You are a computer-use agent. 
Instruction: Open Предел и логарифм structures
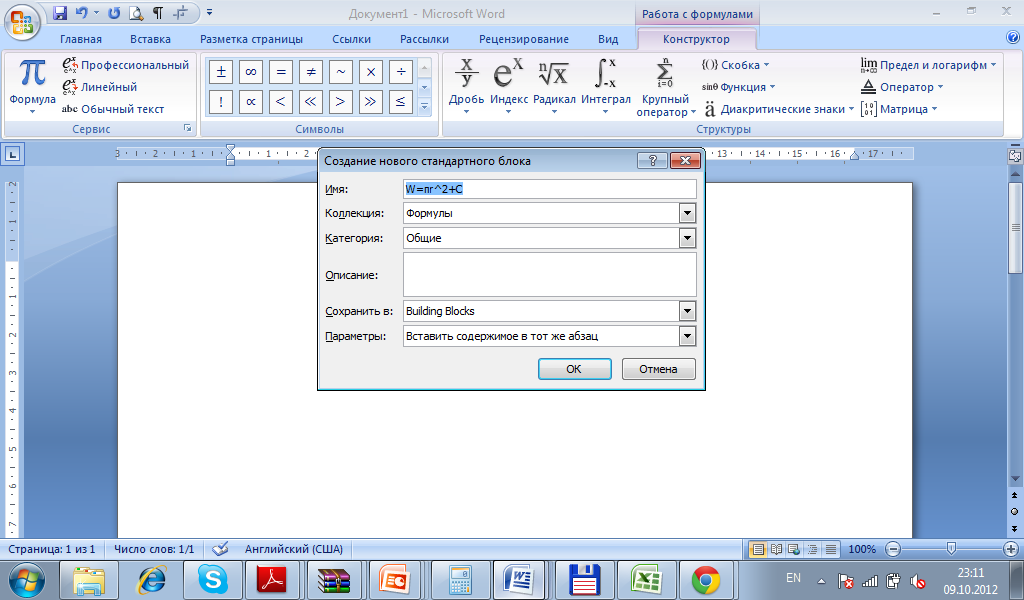(x=928, y=65)
